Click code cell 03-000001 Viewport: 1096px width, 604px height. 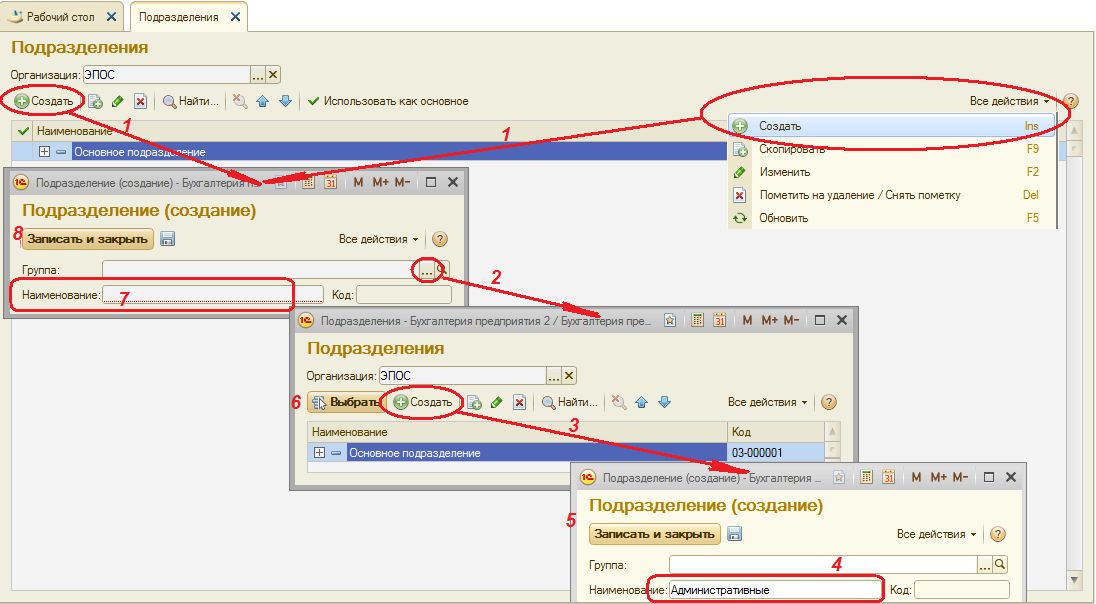pyautogui.click(x=776, y=453)
